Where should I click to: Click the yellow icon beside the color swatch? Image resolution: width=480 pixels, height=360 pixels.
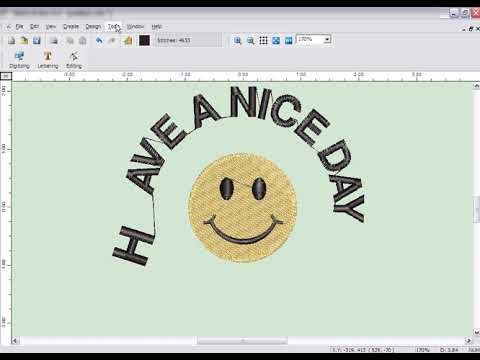(128, 41)
